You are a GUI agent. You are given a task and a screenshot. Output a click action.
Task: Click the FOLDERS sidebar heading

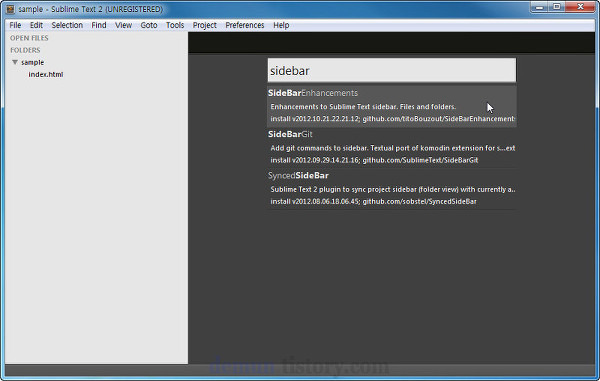(25, 50)
